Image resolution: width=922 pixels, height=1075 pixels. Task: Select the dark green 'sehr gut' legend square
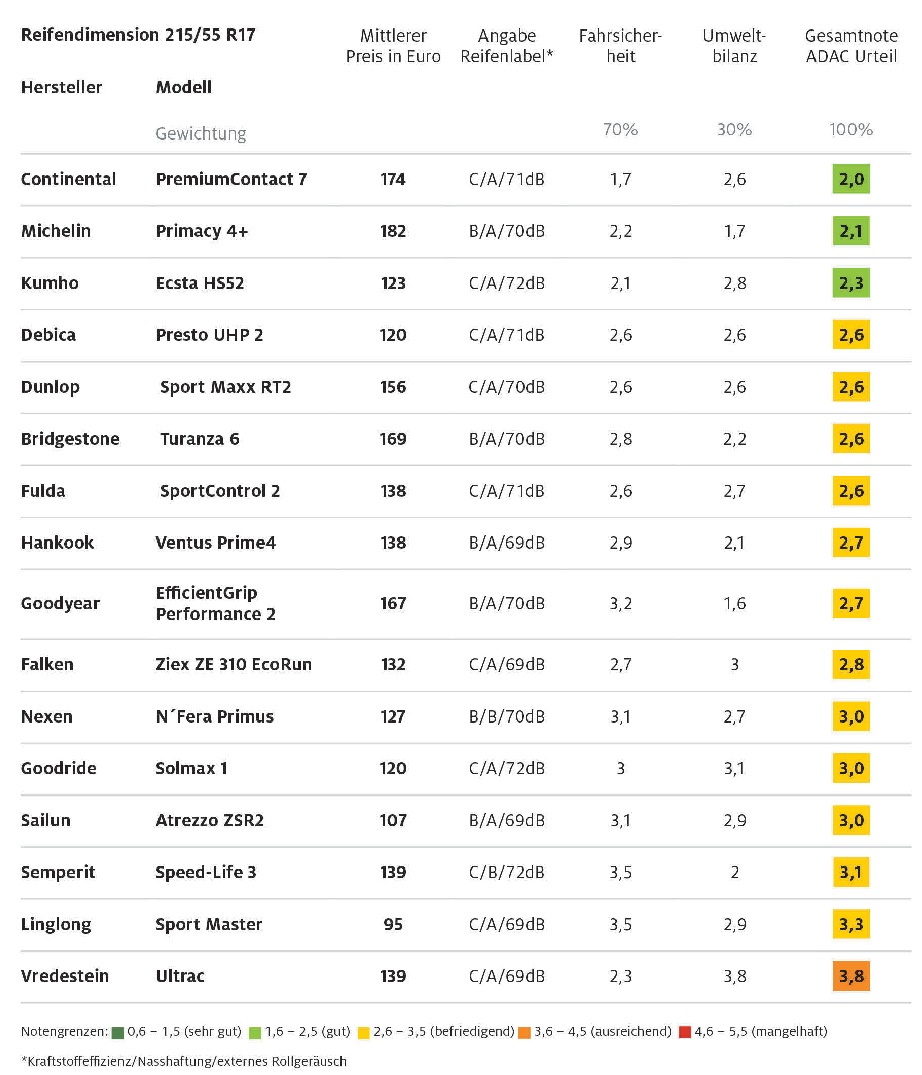click(118, 1032)
